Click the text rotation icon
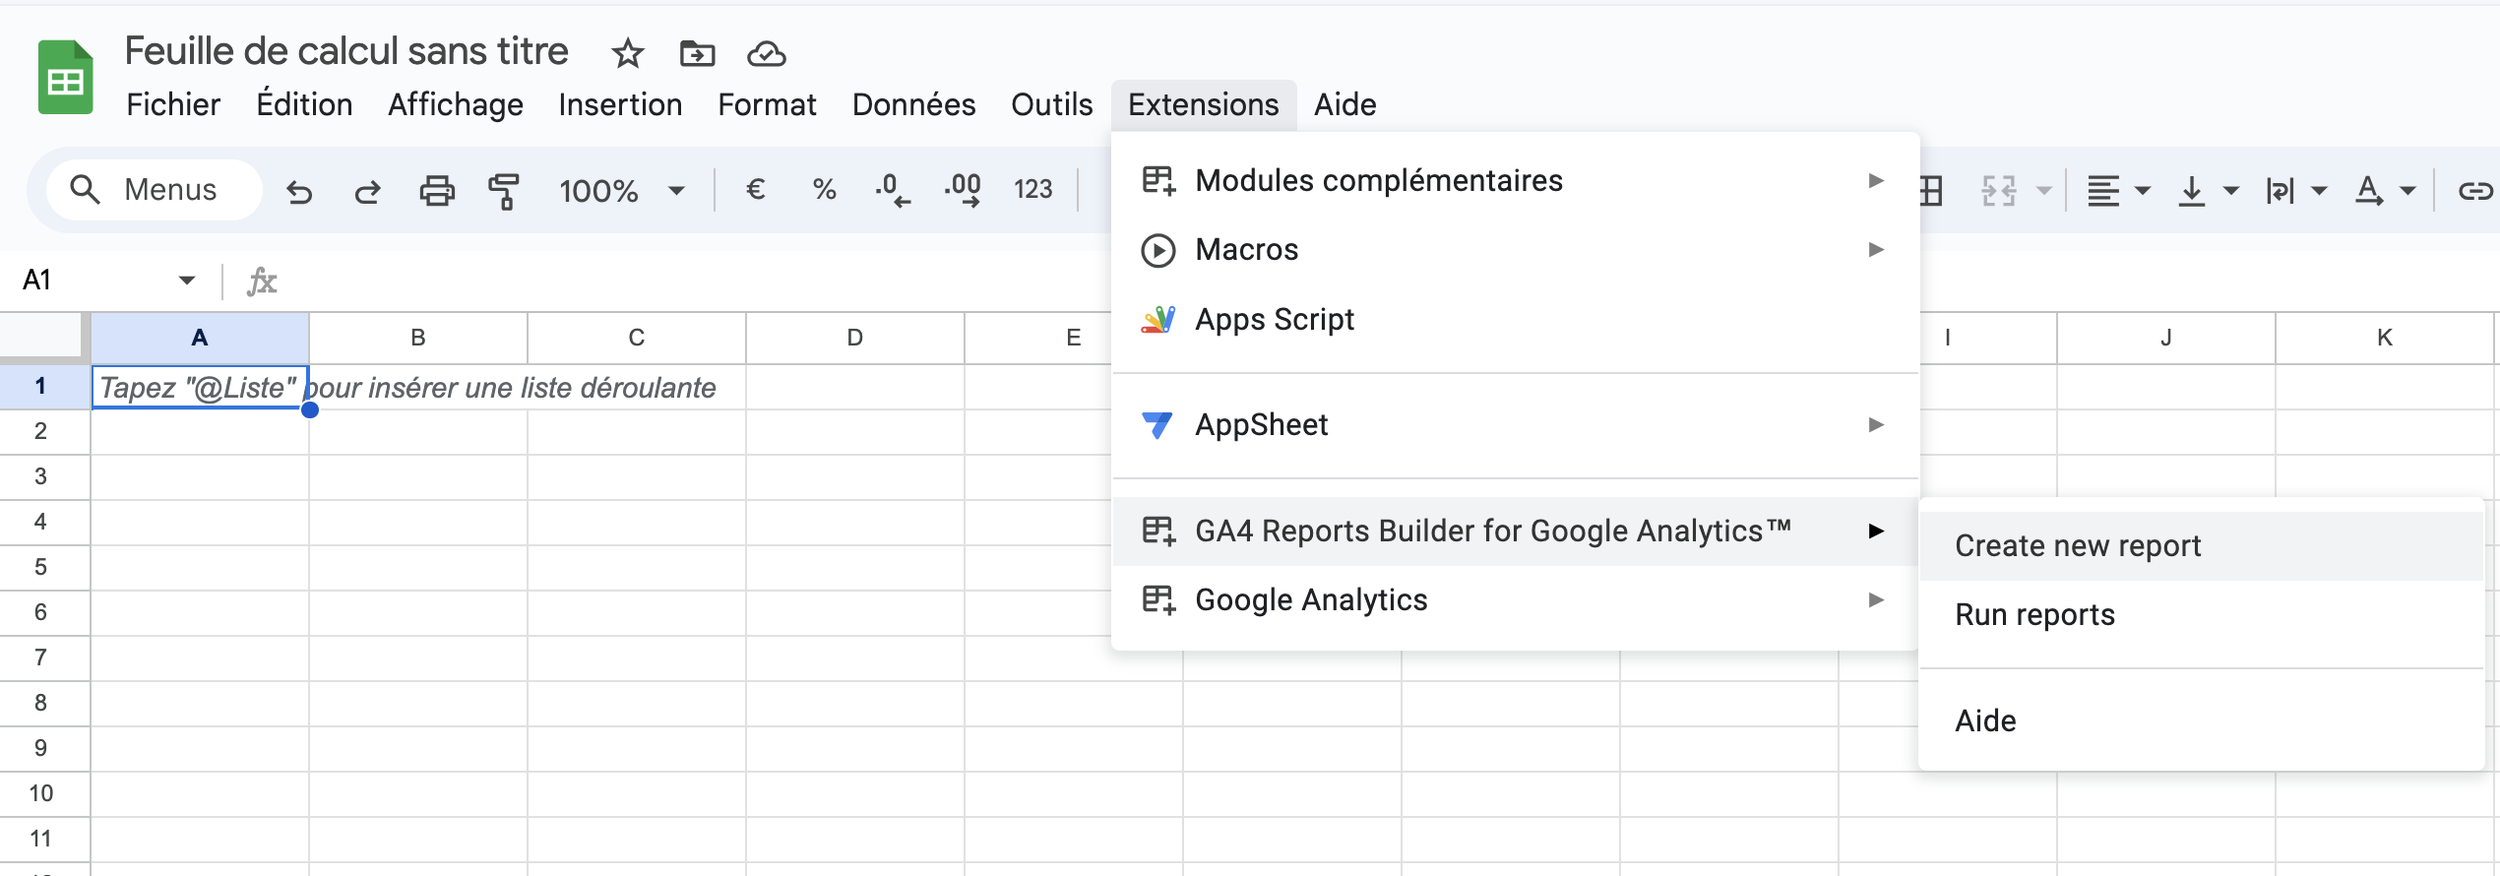The width and height of the screenshot is (2500, 876). (x=2368, y=190)
